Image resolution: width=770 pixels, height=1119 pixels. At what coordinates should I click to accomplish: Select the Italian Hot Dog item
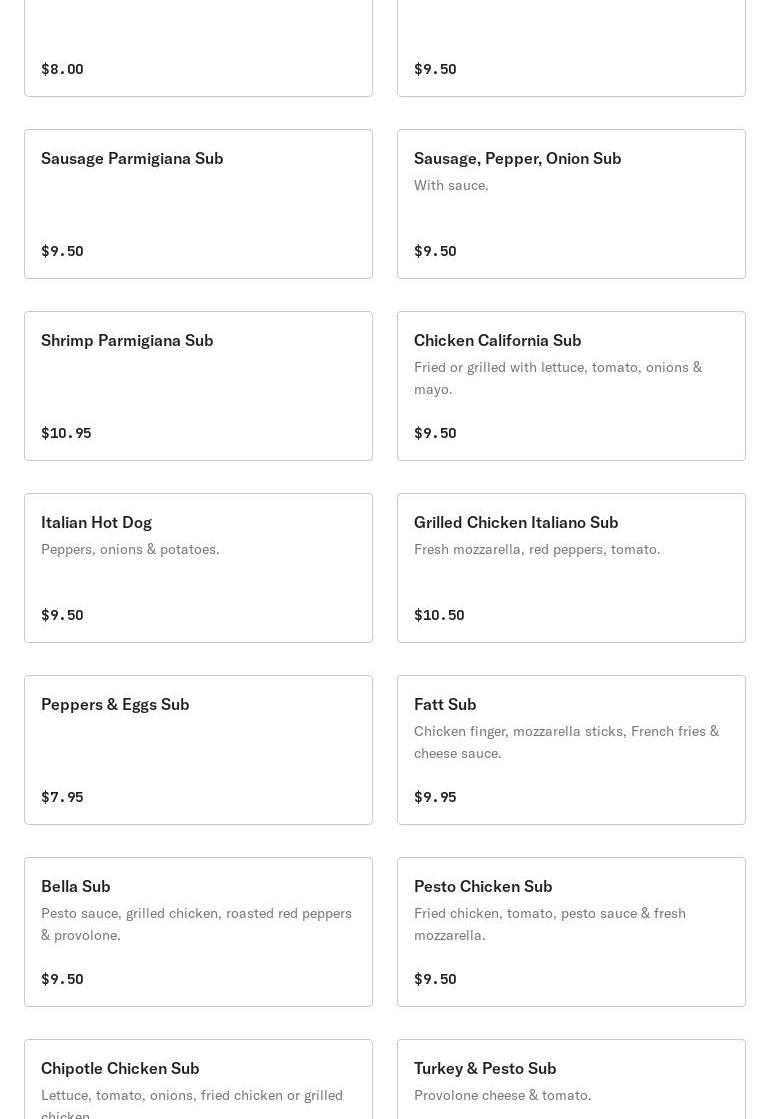(x=198, y=568)
